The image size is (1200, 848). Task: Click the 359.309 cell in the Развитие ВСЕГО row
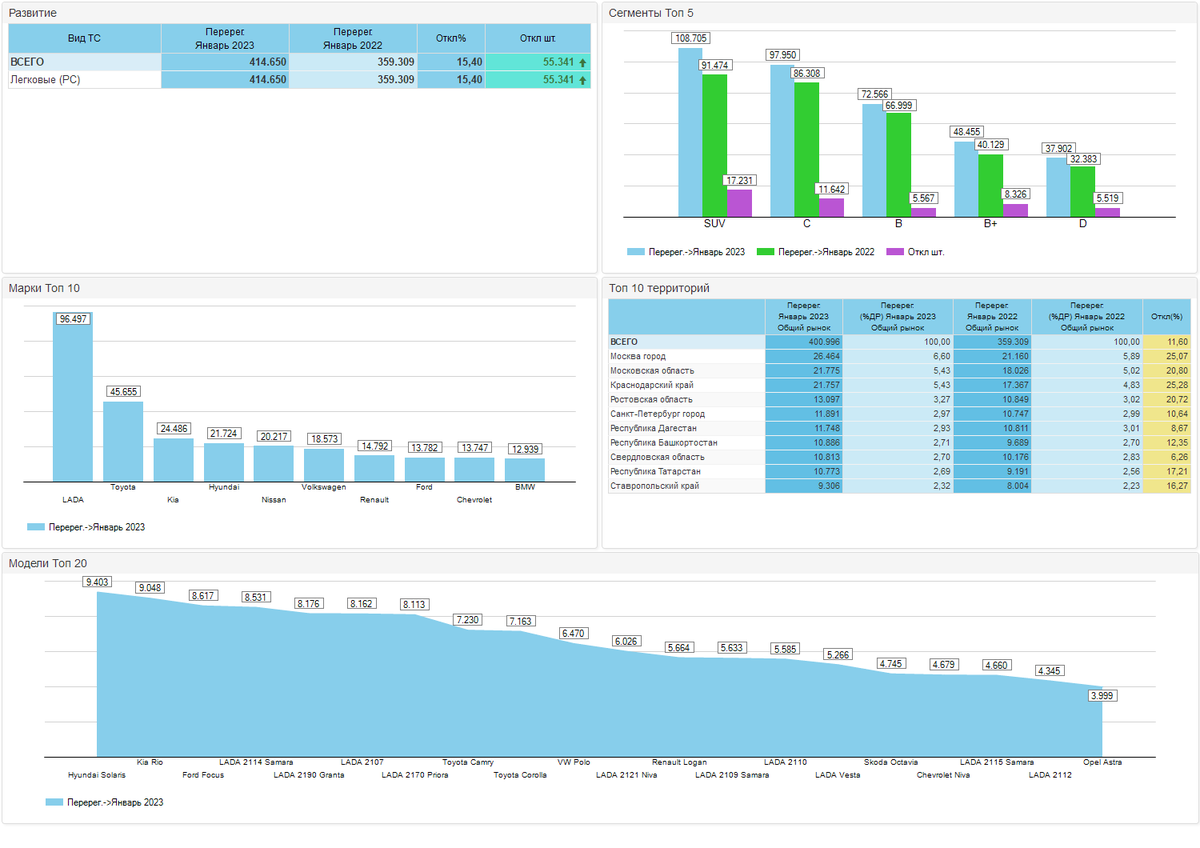coord(354,62)
